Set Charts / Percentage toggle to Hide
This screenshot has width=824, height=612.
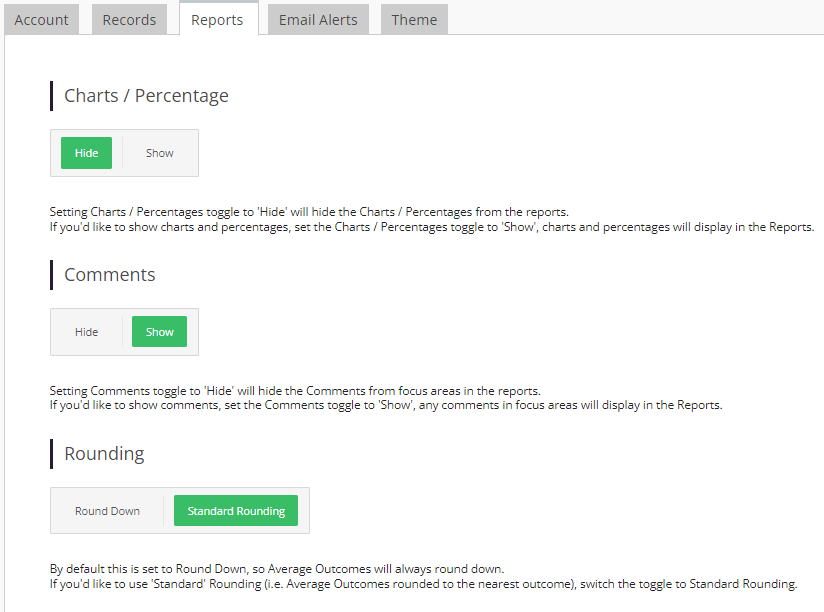pyautogui.click(x=86, y=153)
